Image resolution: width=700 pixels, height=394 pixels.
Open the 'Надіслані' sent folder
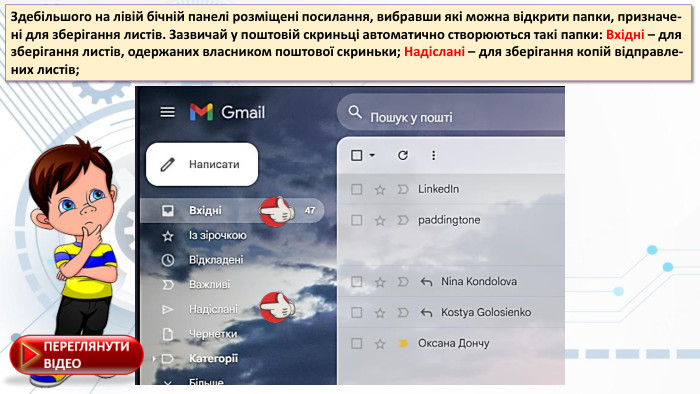(213, 309)
